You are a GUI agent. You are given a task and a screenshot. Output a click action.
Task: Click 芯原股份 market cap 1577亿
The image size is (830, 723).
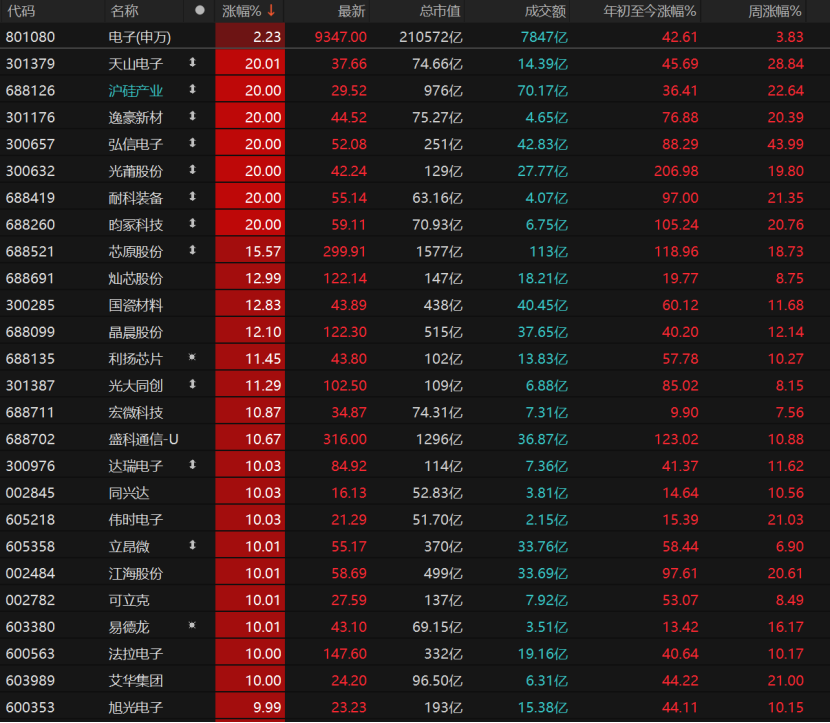439,251
